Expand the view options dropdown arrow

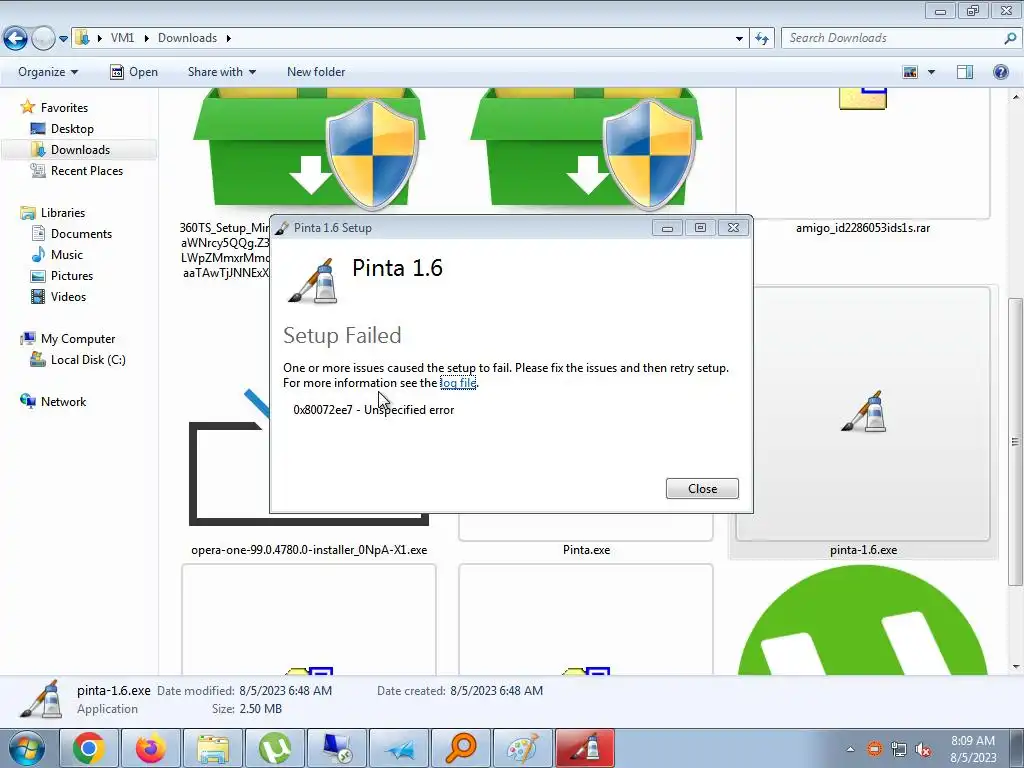pyautogui.click(x=931, y=72)
